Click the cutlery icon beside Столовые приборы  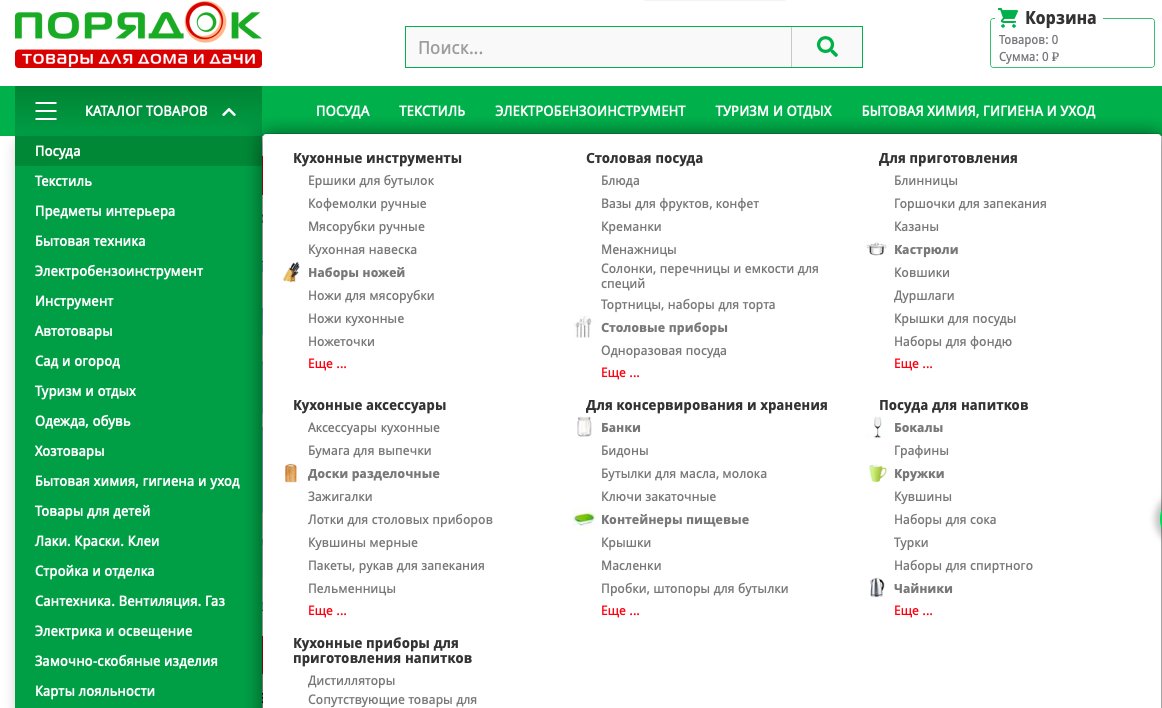[584, 326]
